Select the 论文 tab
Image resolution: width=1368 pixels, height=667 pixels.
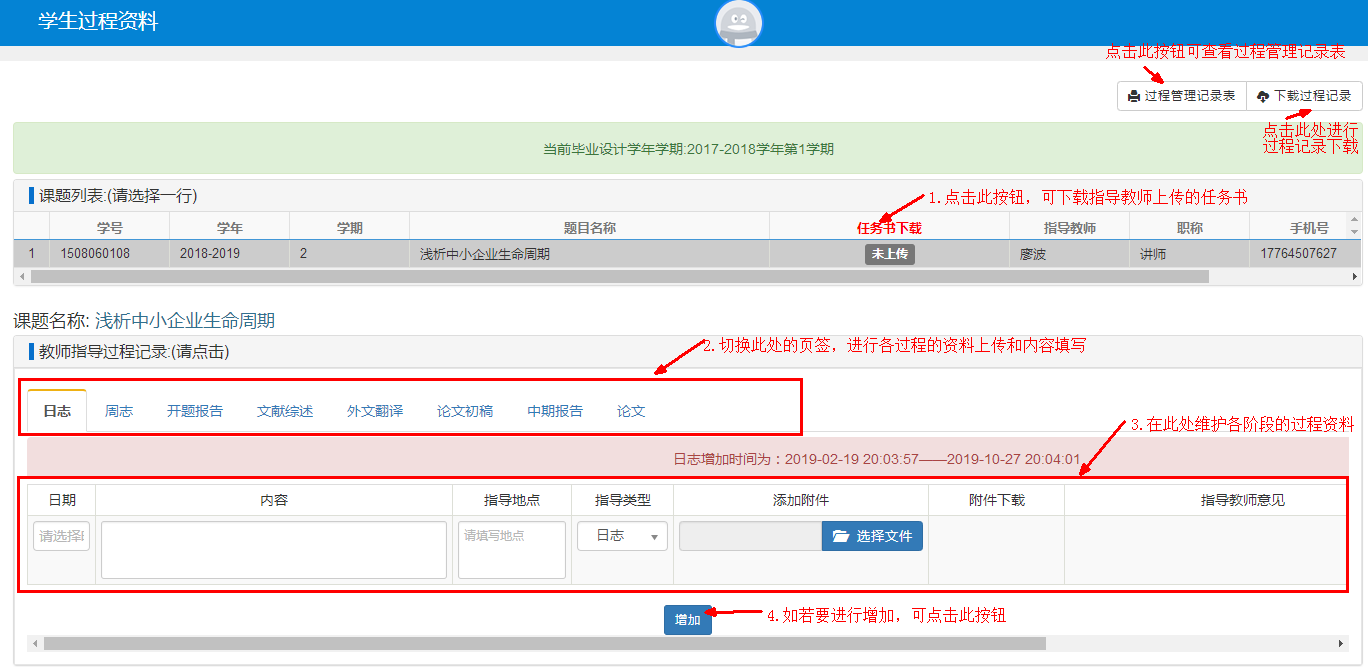[x=631, y=411]
